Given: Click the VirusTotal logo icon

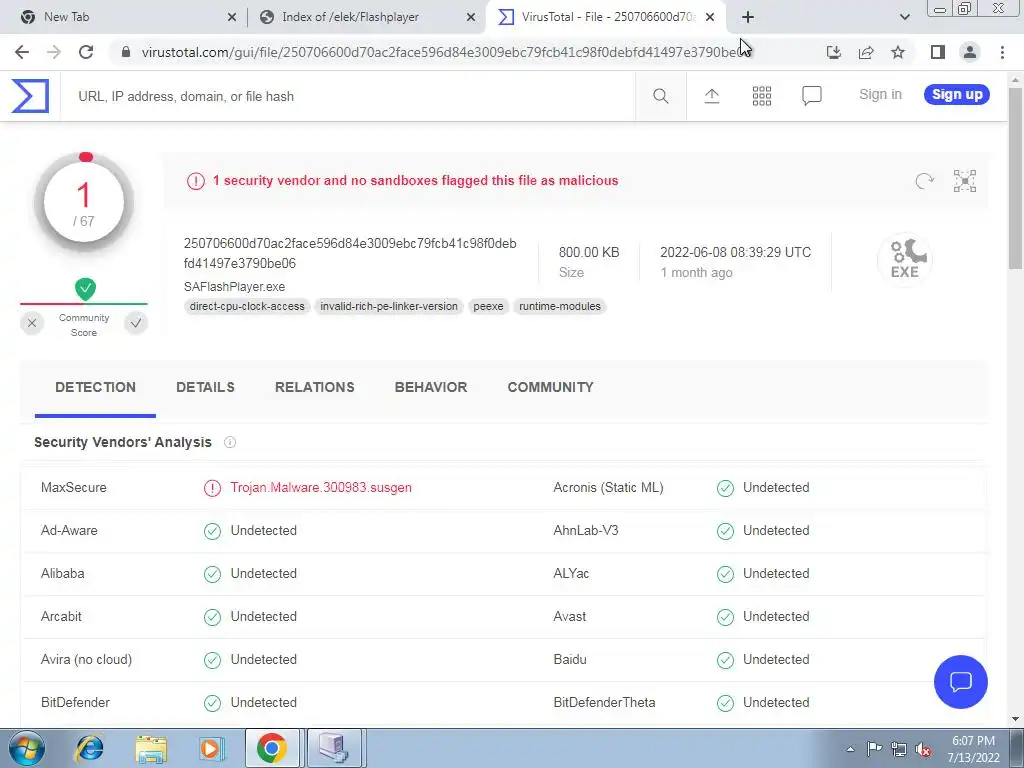Looking at the screenshot, I should (30, 96).
